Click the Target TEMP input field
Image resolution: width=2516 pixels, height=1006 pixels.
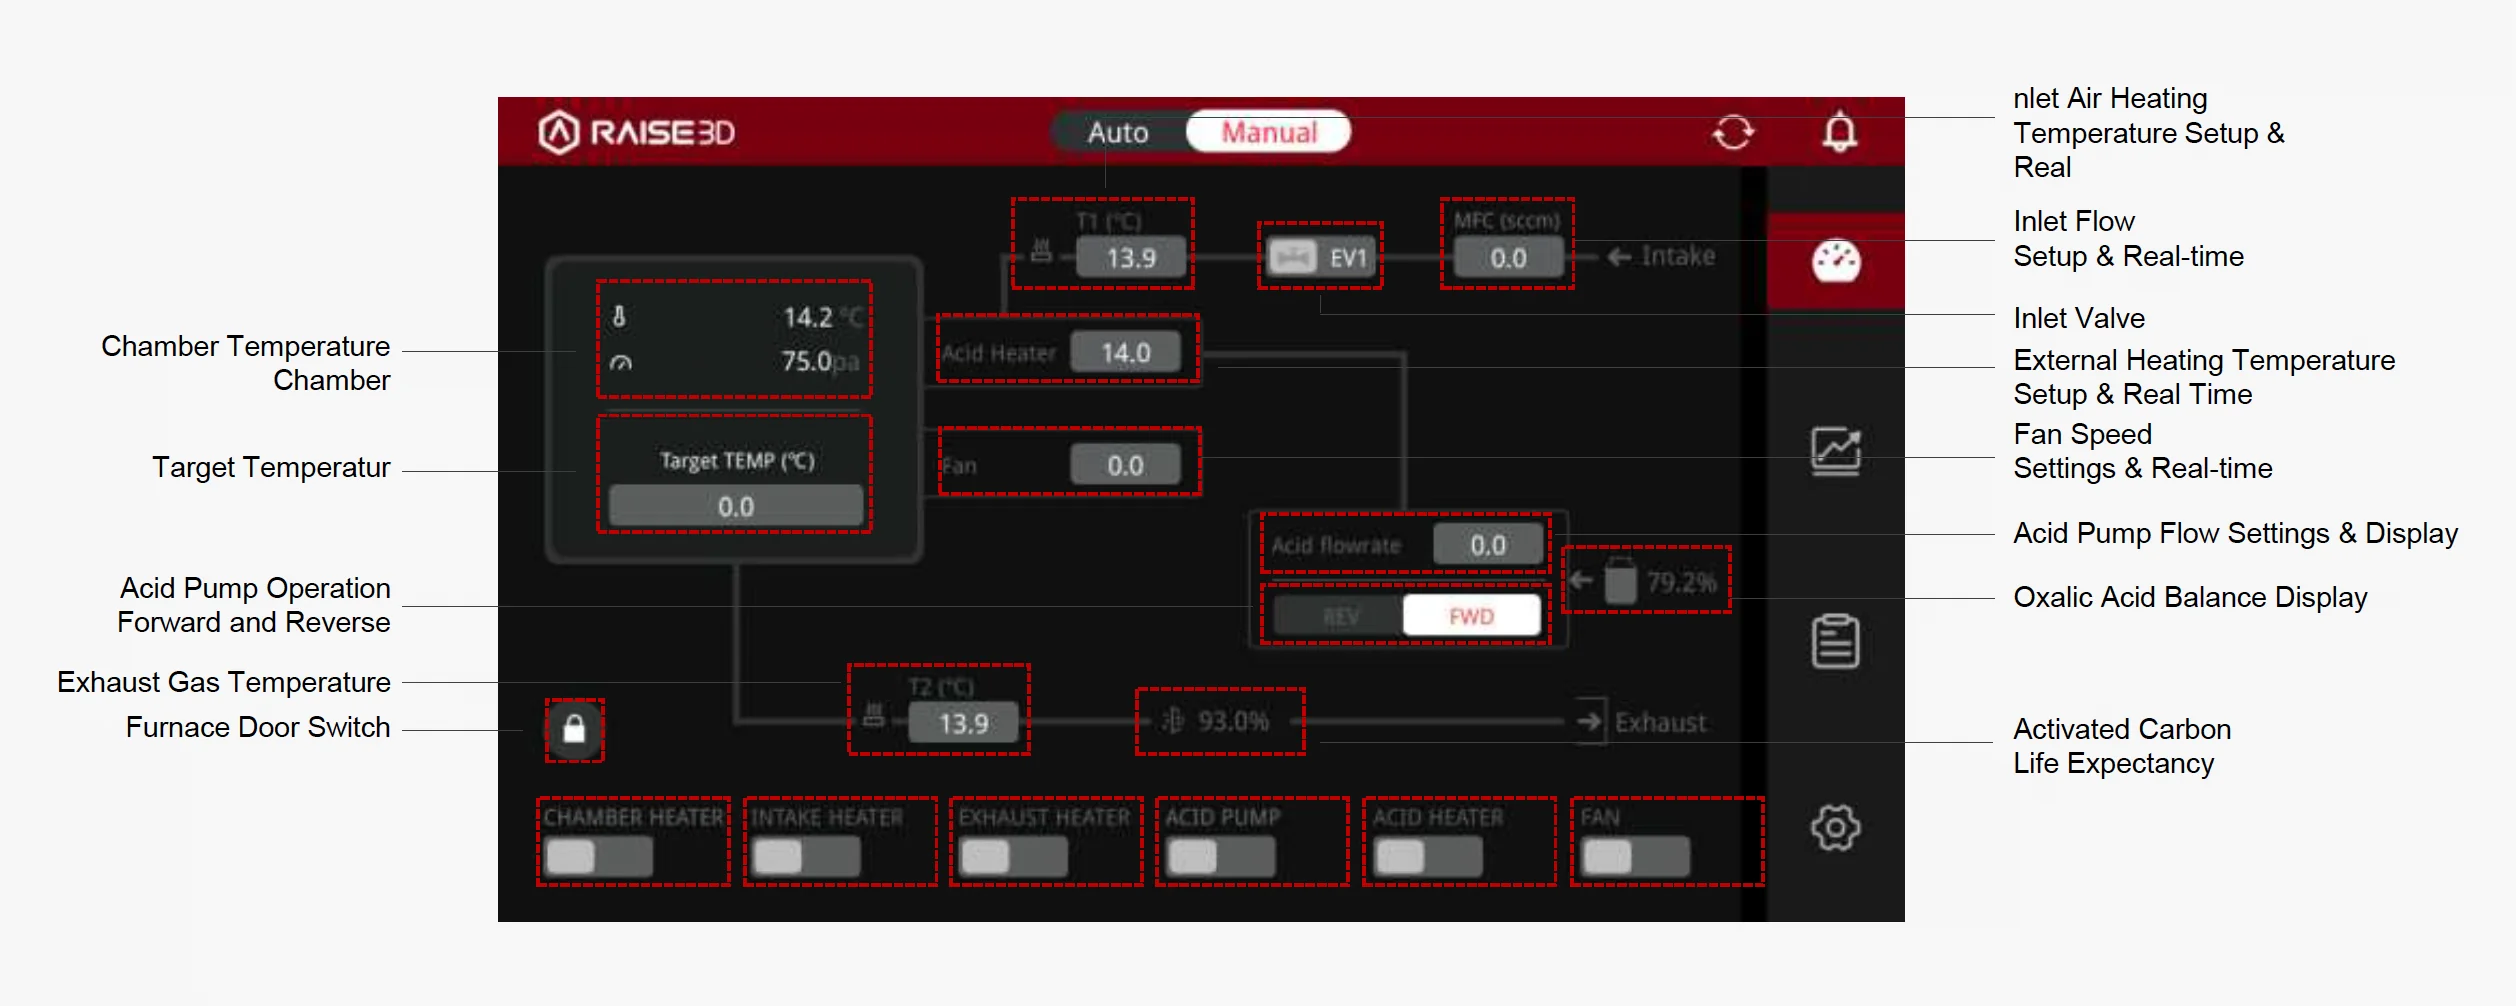coord(735,505)
